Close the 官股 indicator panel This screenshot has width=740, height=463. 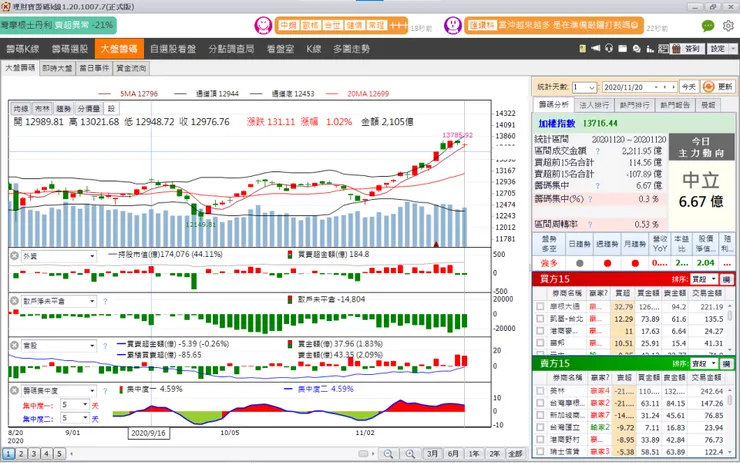click(15, 345)
